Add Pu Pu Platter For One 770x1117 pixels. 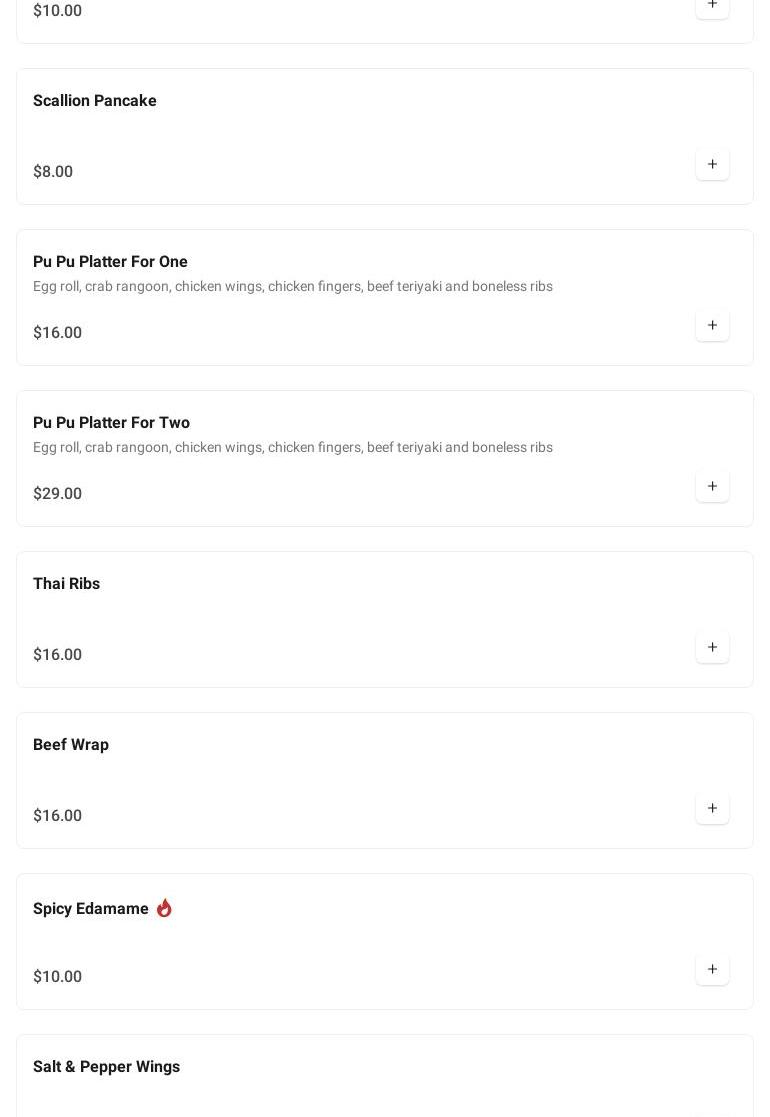(x=712, y=325)
